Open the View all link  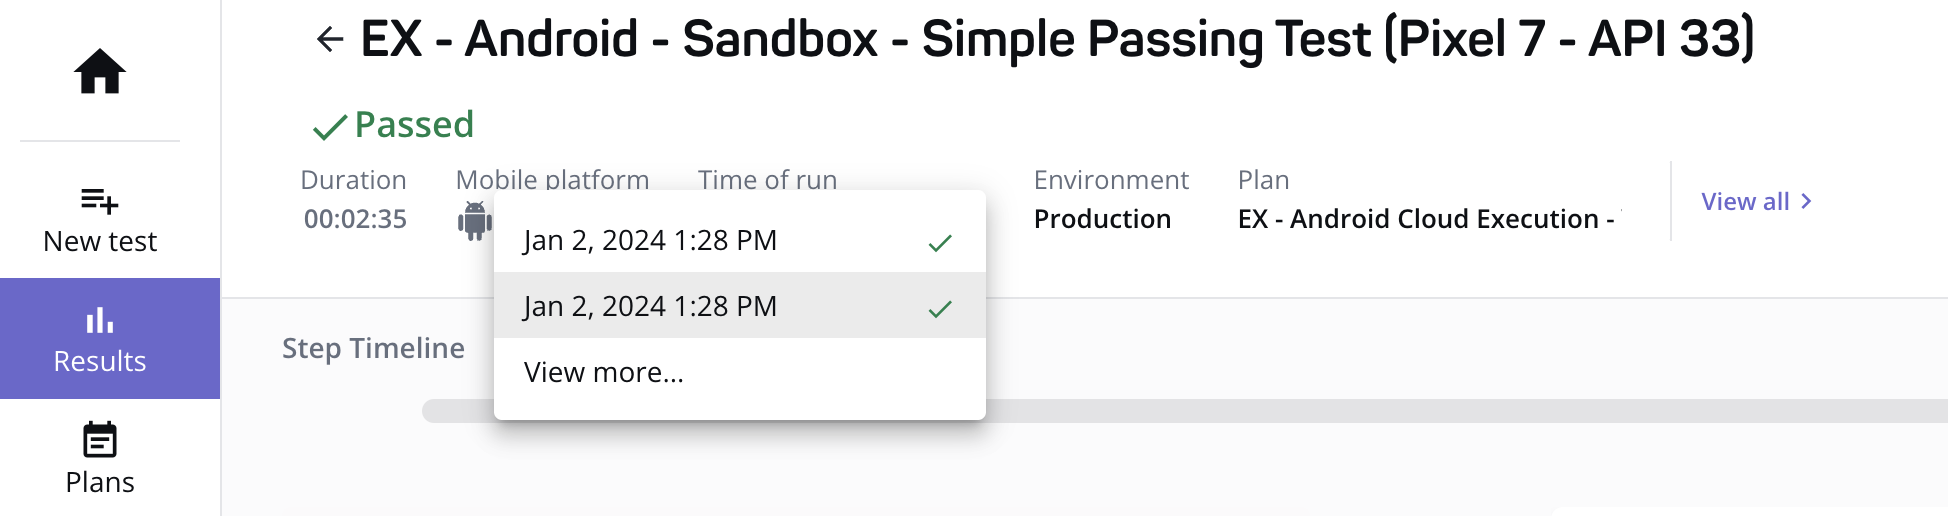click(x=1745, y=201)
